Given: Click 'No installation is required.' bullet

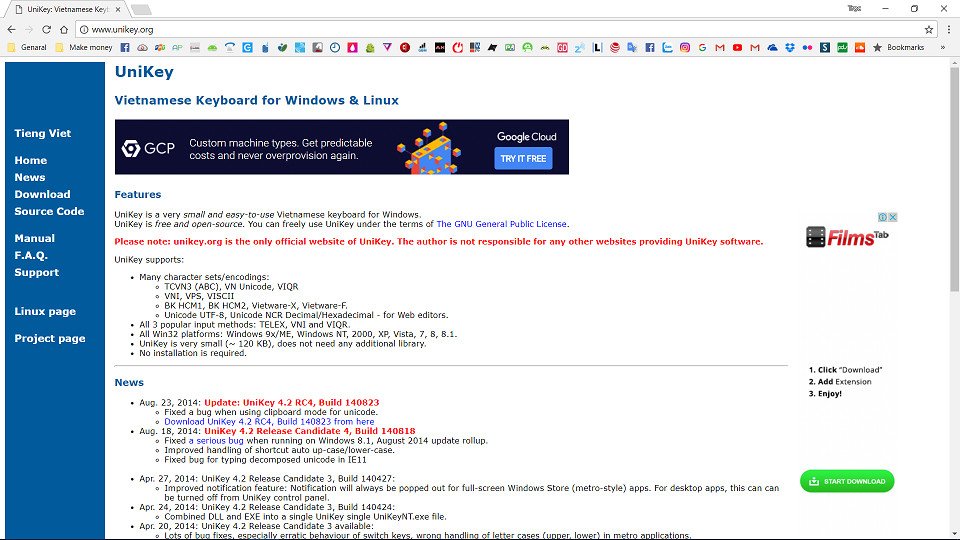Looking at the screenshot, I should pos(193,353).
